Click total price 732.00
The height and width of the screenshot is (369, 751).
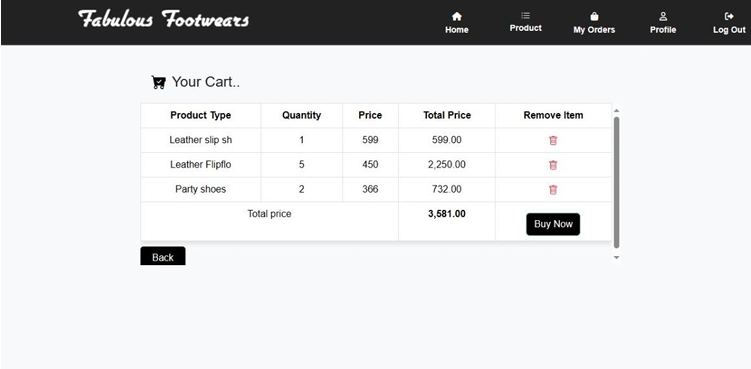(447, 189)
